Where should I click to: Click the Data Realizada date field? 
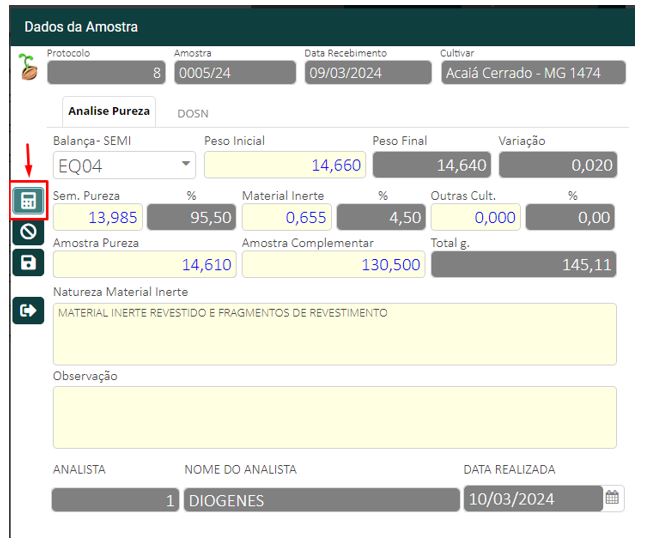point(530,499)
